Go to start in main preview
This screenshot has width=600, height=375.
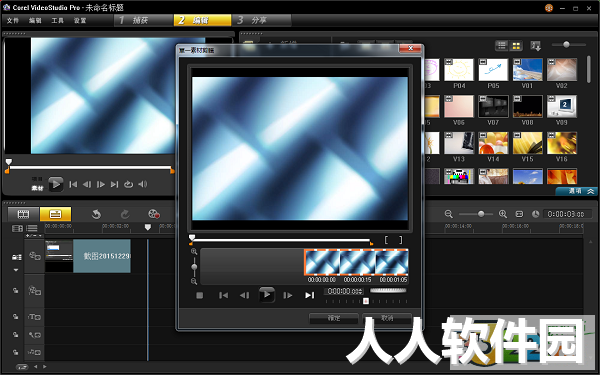(73, 184)
